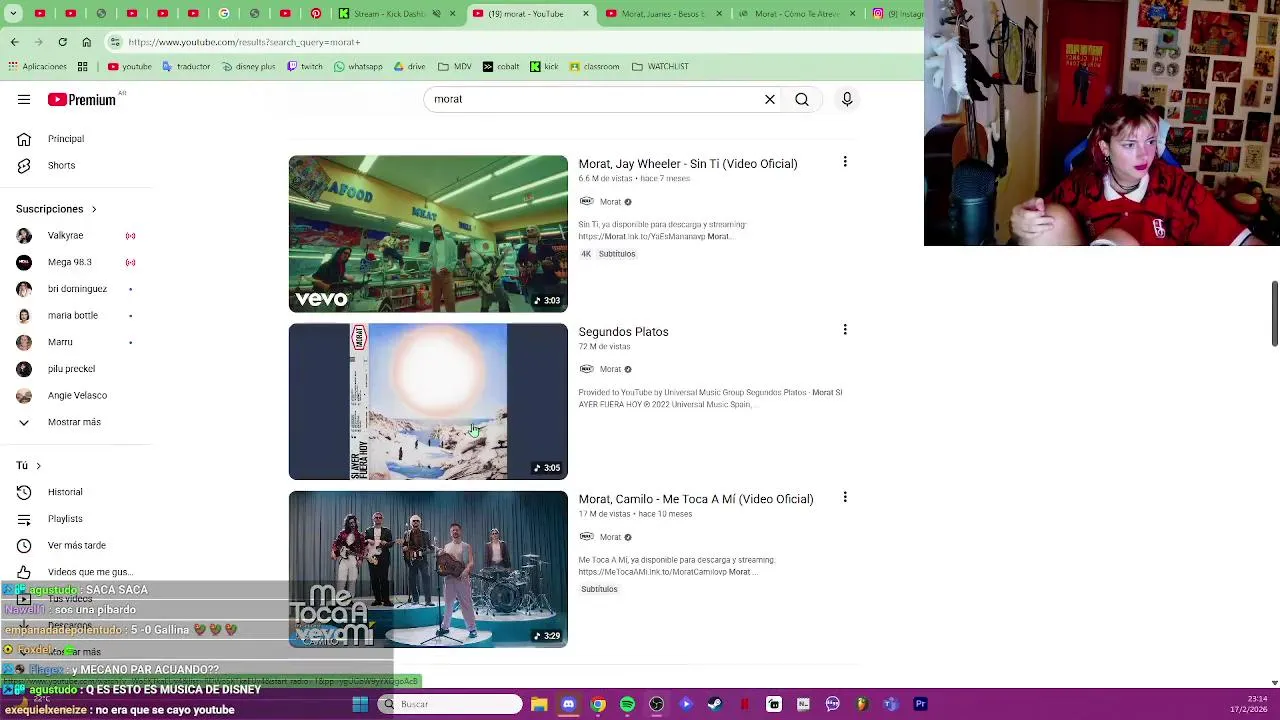
Task: Expand Mostrar más under subscriptions
Action: 72,422
